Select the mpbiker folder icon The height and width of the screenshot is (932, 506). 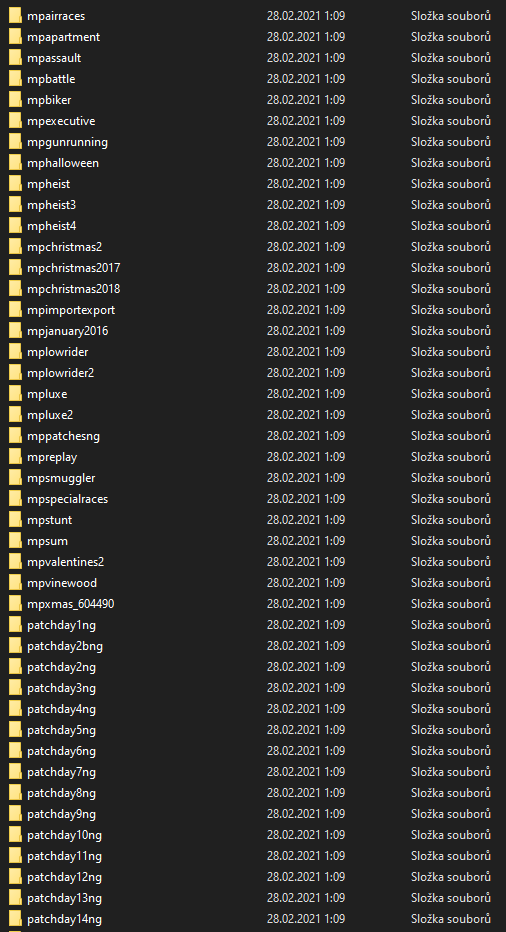tap(15, 100)
